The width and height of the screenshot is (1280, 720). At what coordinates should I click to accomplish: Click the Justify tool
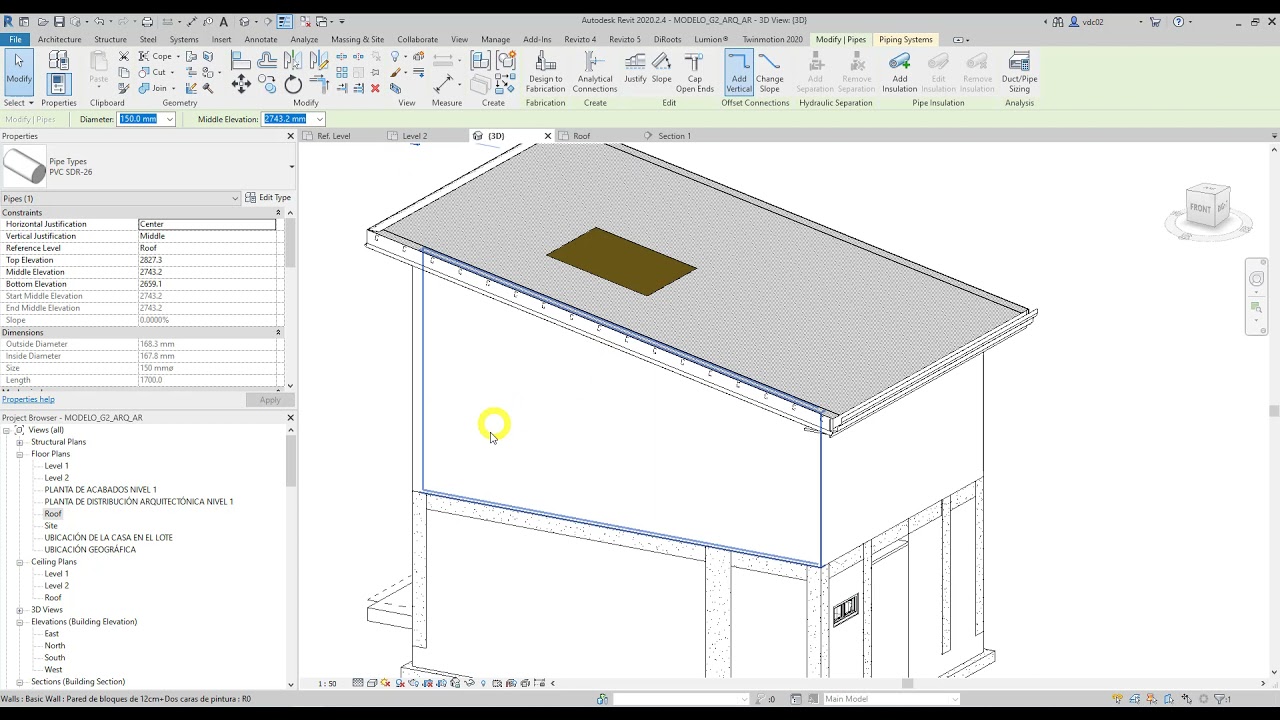[x=635, y=69]
